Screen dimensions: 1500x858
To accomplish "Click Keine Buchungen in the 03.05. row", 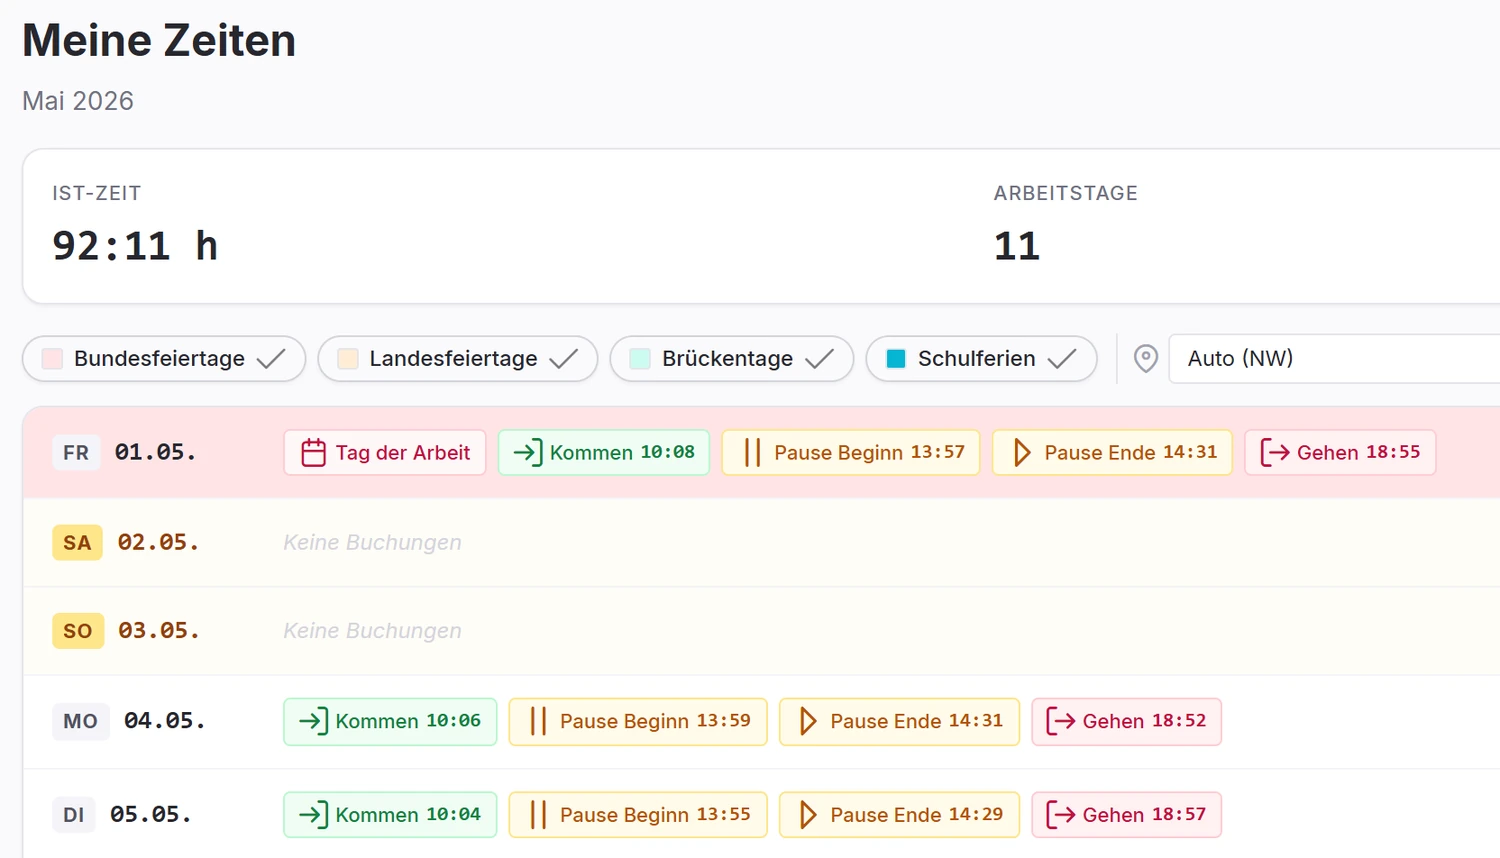I will [372, 630].
